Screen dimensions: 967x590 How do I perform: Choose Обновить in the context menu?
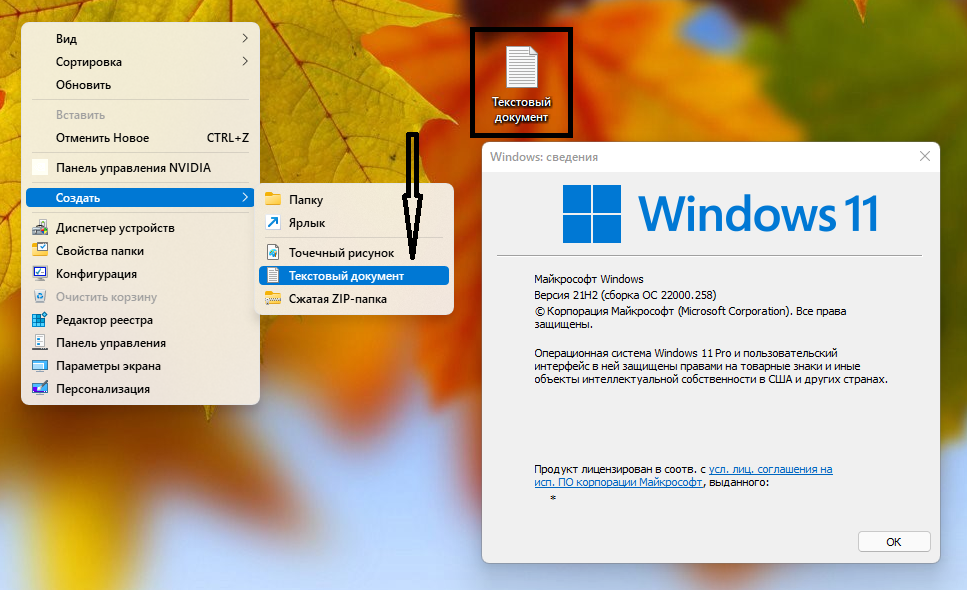141,84
